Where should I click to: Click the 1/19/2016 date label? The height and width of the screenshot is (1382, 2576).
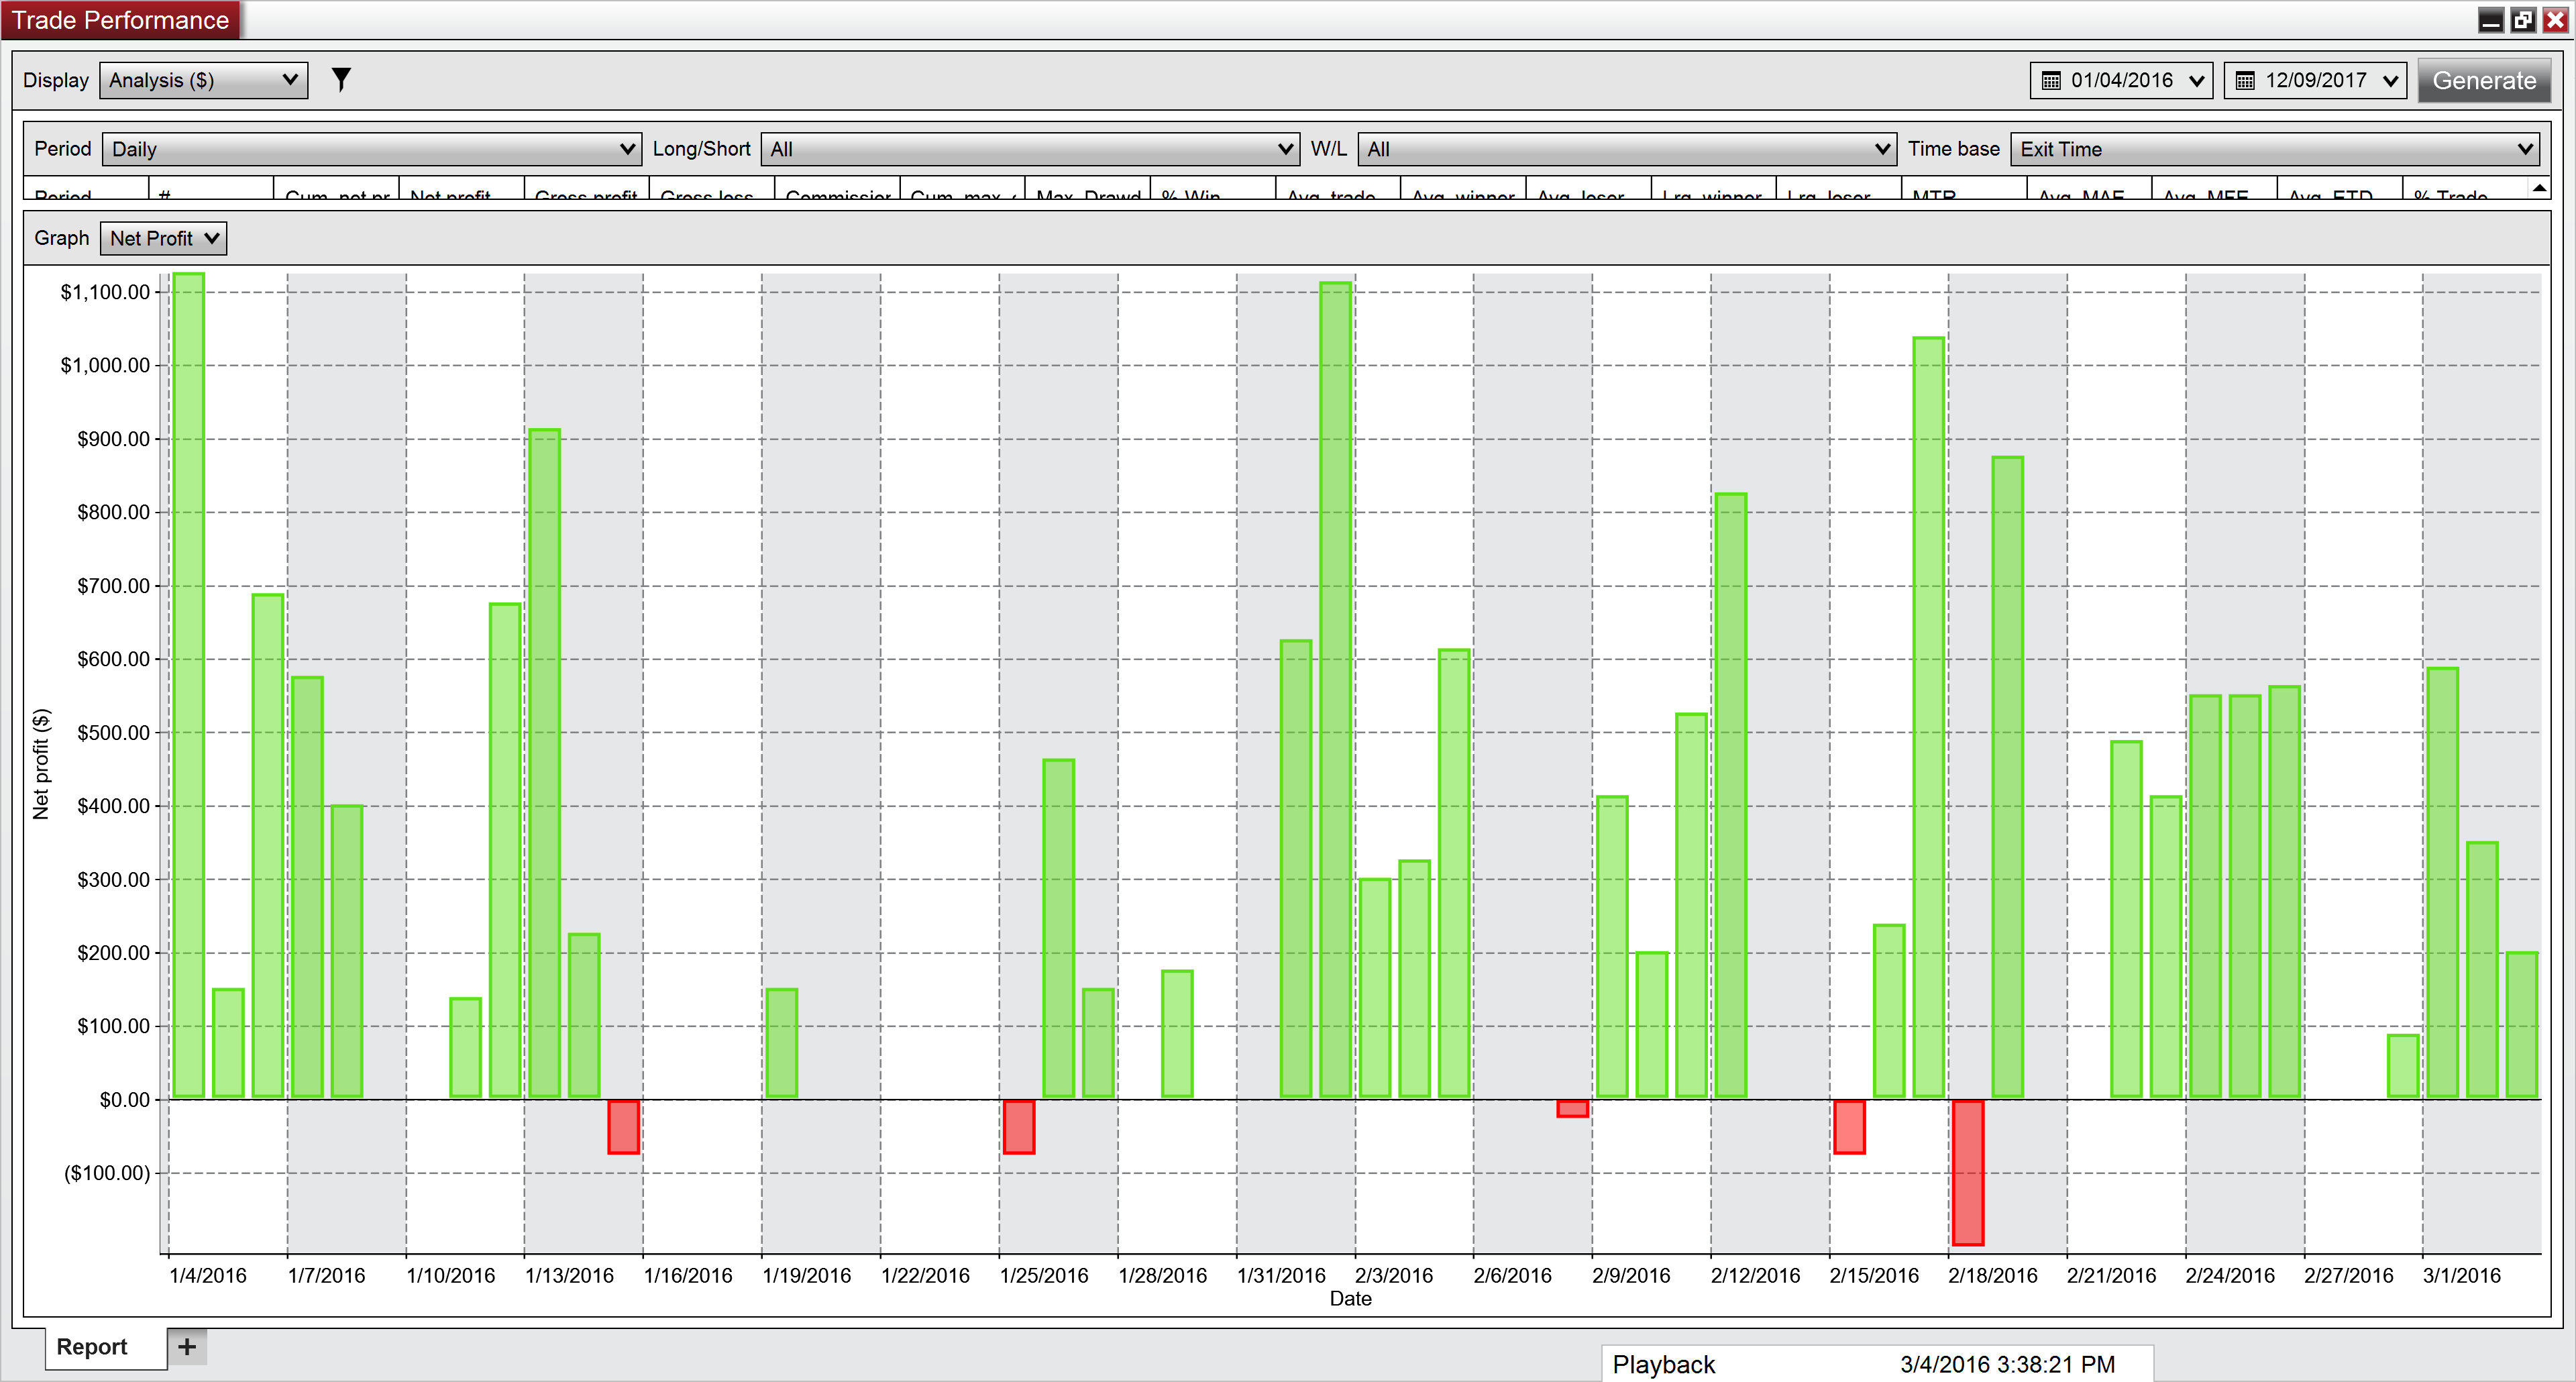point(807,1276)
